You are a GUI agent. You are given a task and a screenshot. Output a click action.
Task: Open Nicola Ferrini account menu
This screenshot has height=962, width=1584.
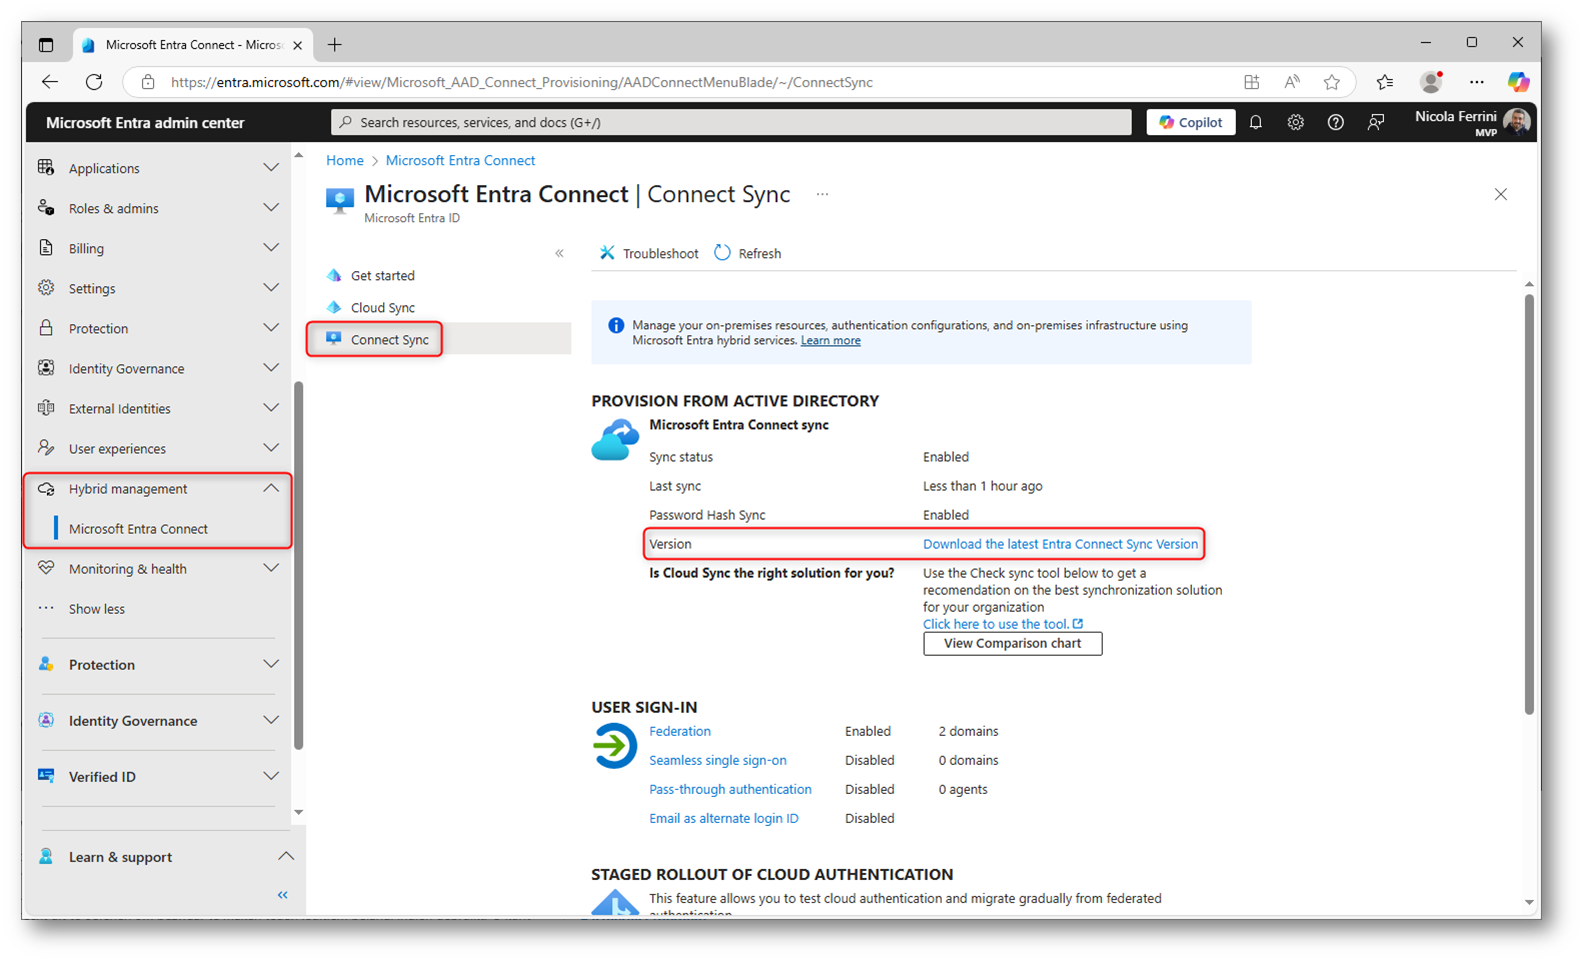[x=1473, y=122]
